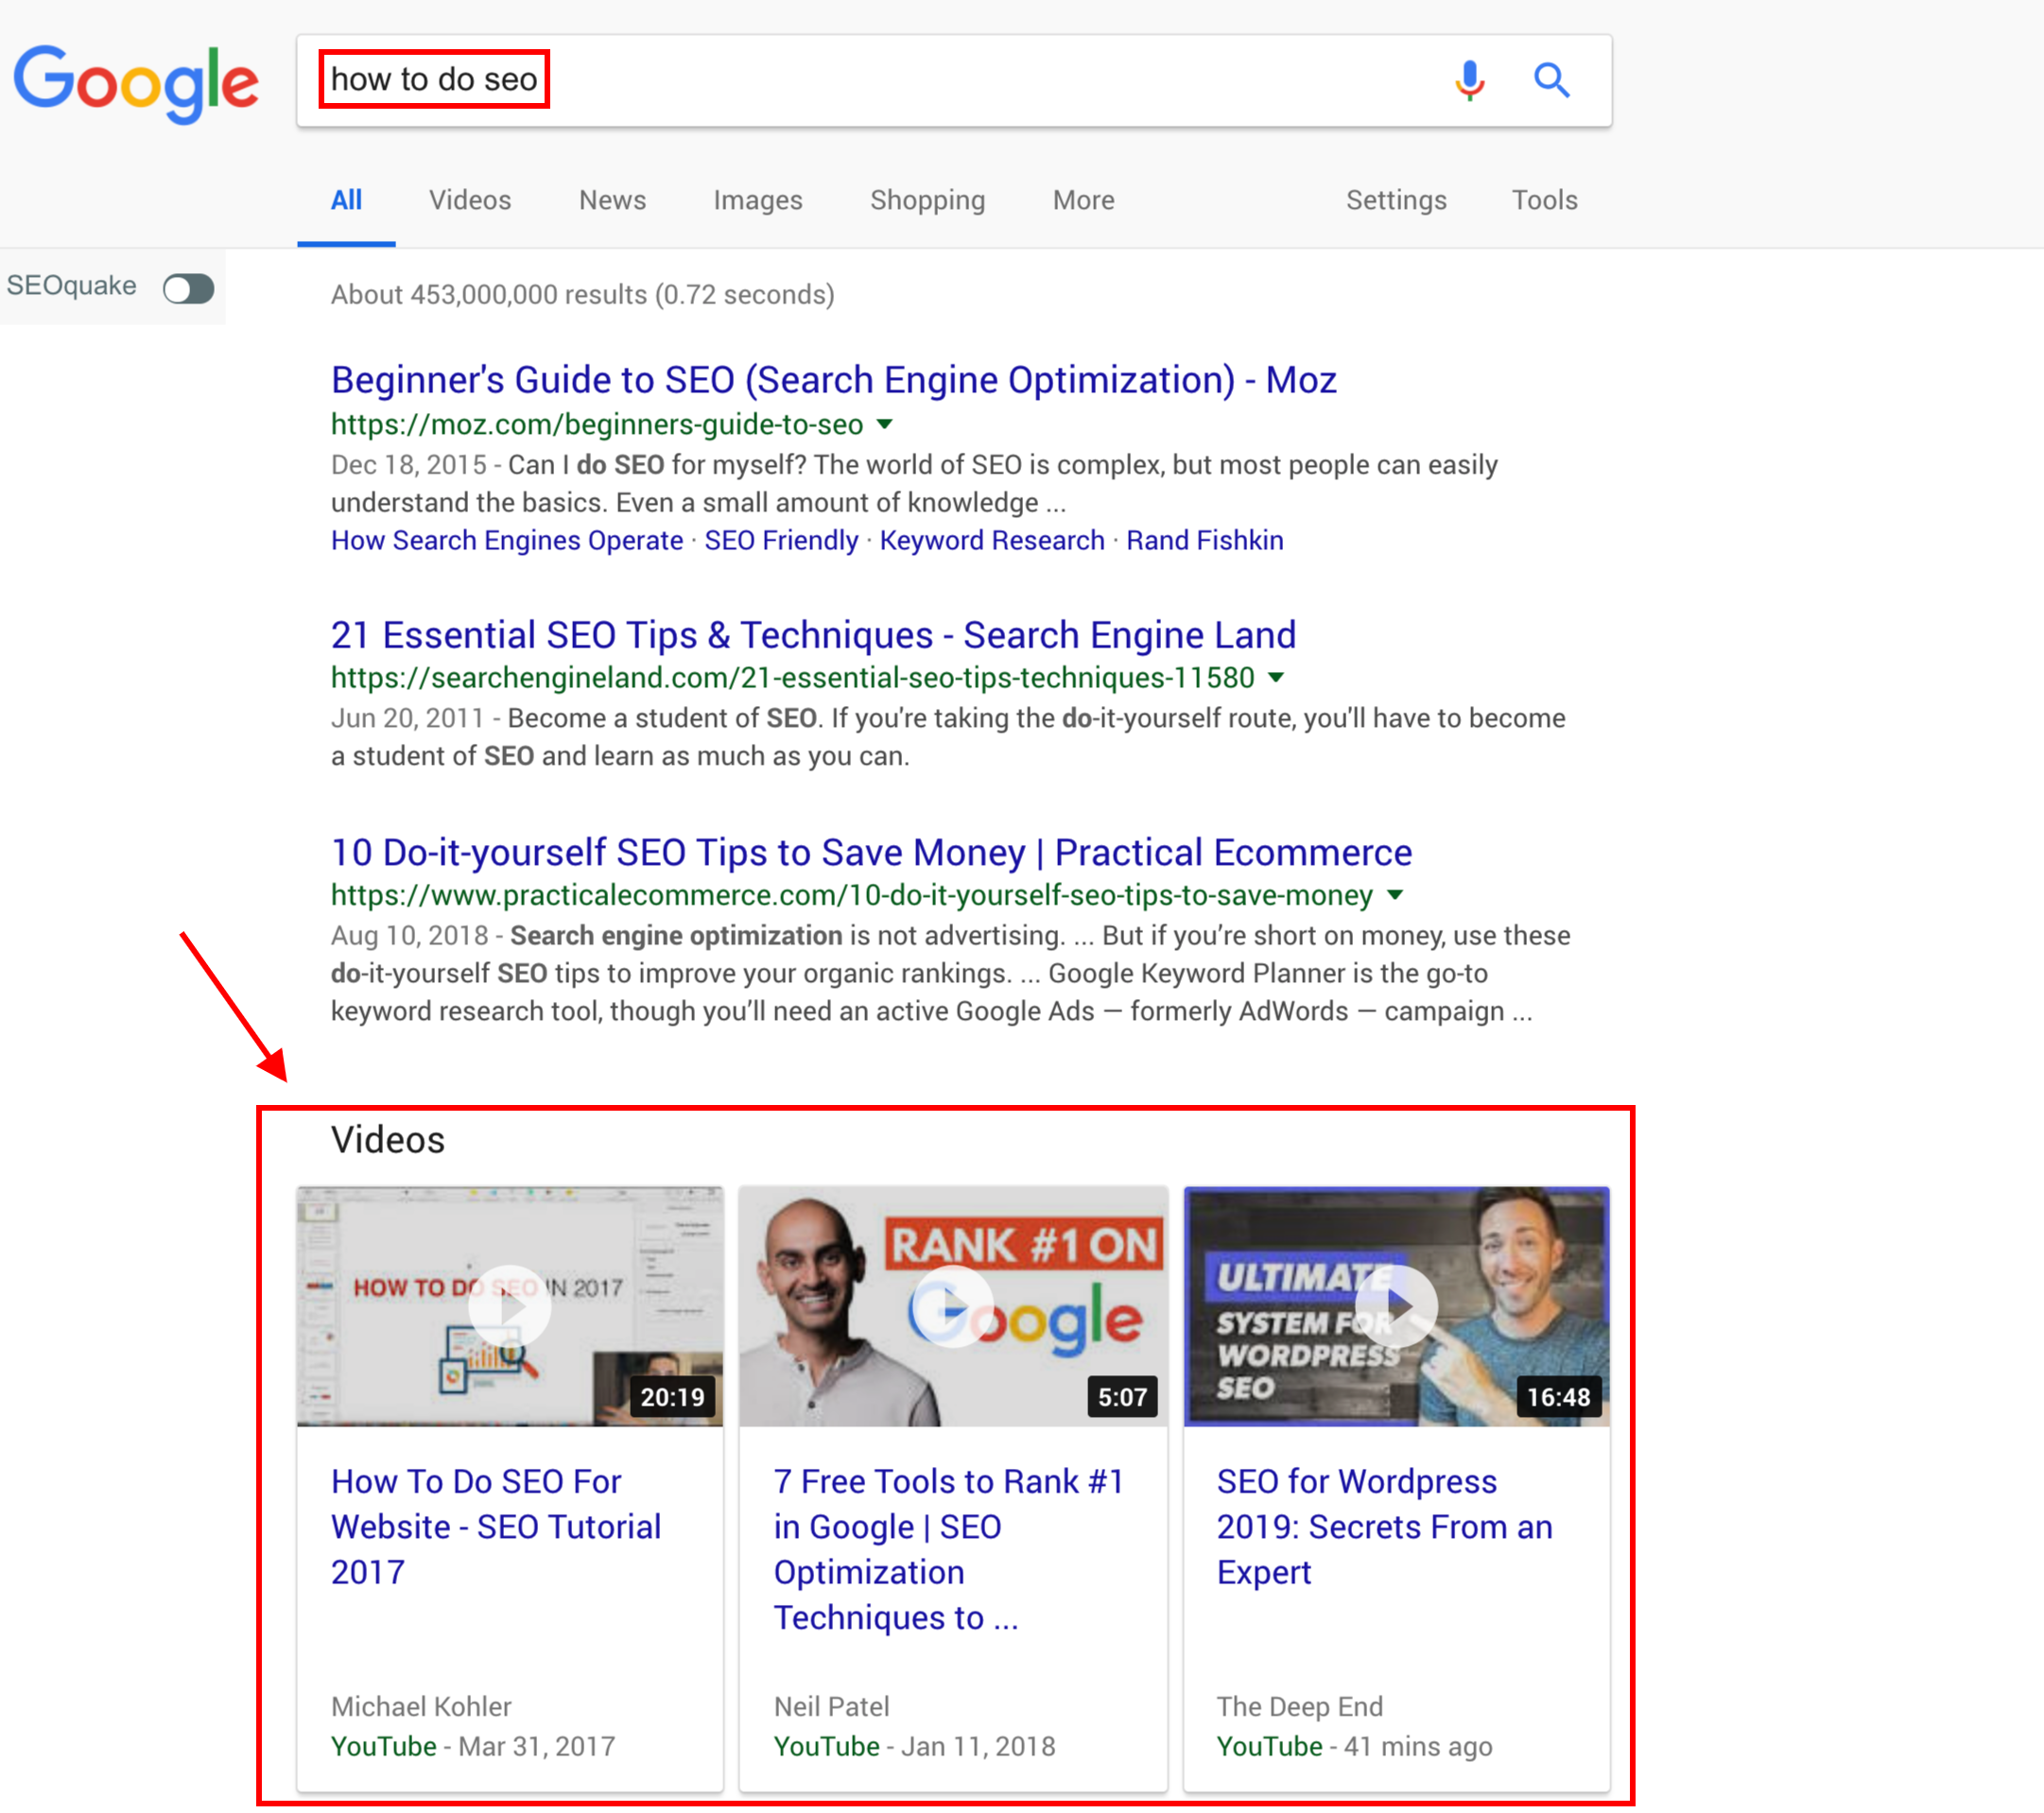Open the News search tab
The image size is (2044, 1813).
coord(612,200)
